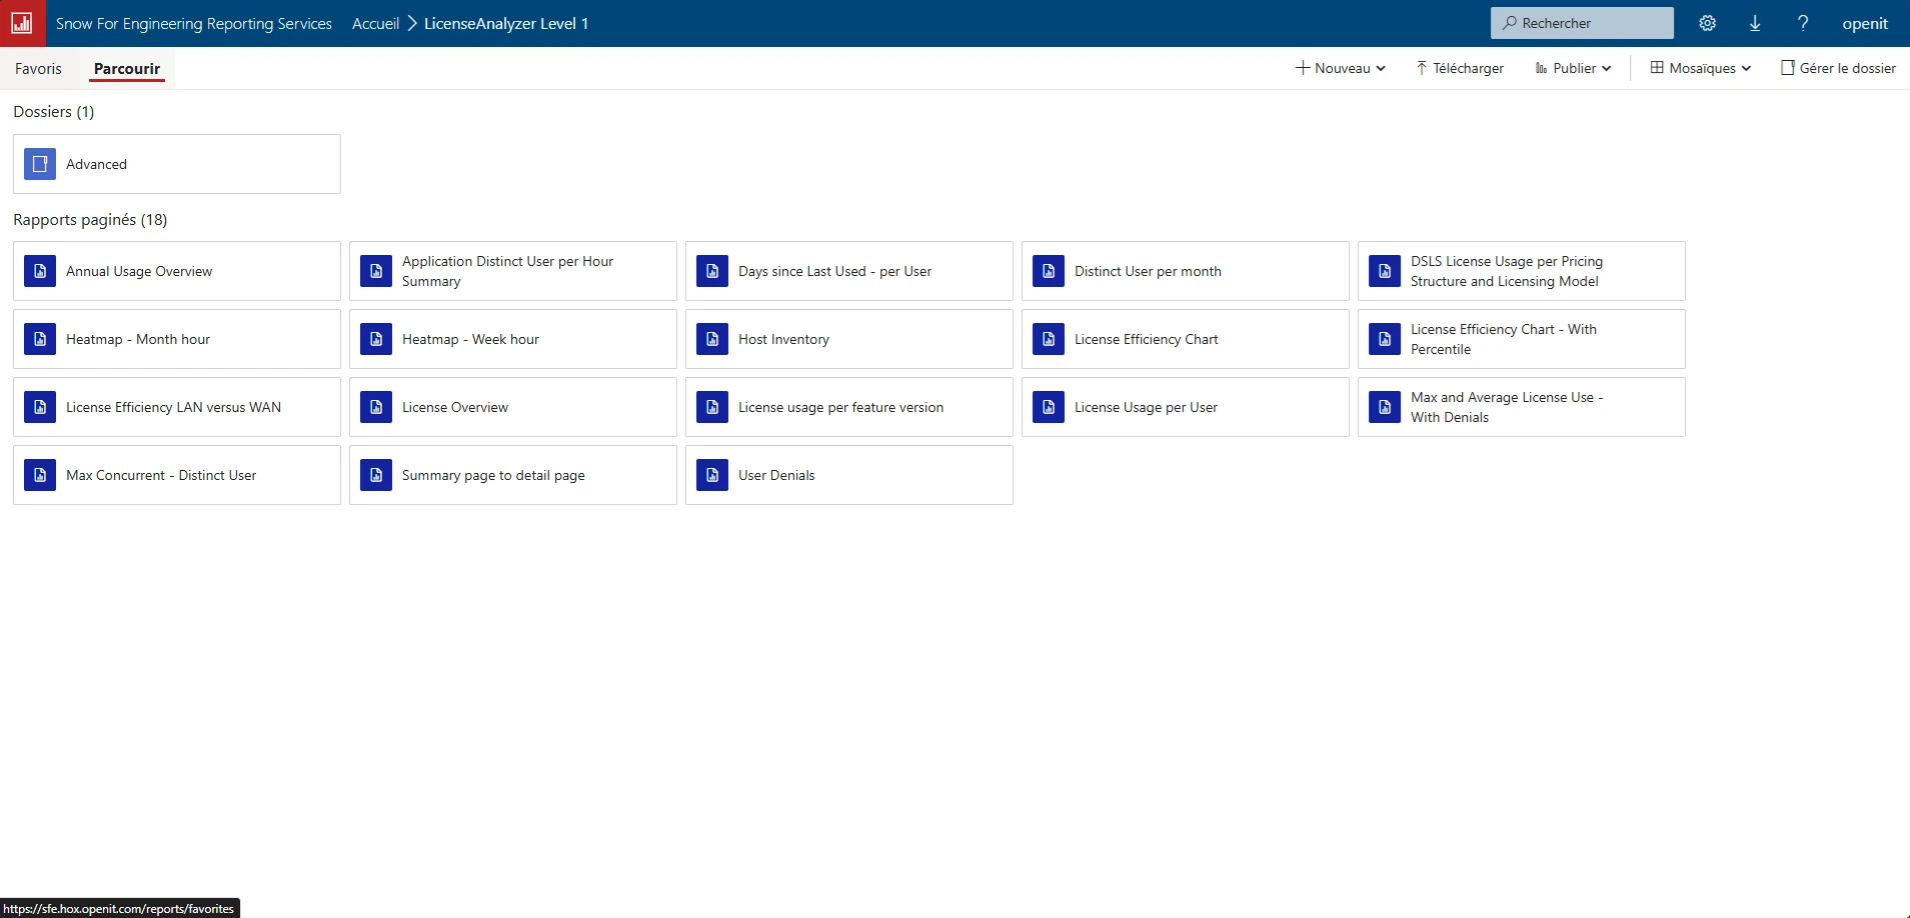Open Max and Average License Use - With Denials
Viewport: 1910px width, 918px height.
(1507, 407)
